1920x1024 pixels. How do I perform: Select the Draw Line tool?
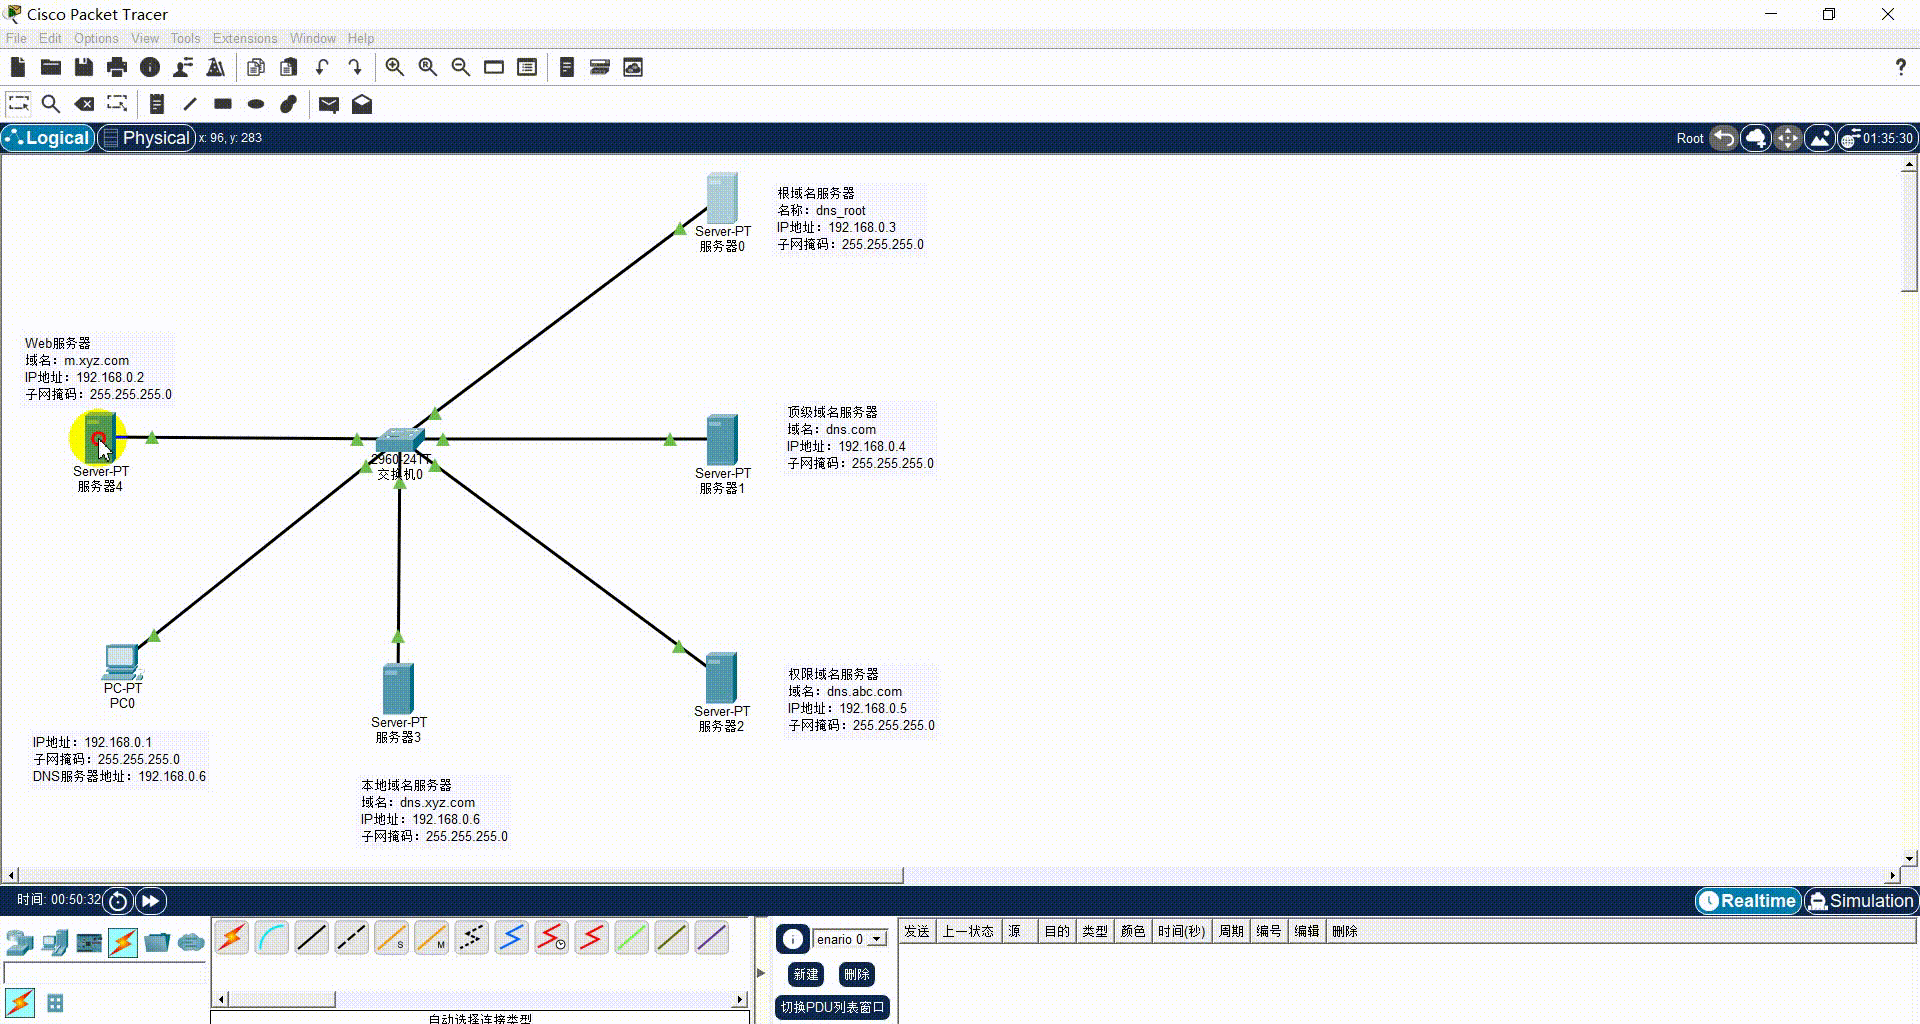pyautogui.click(x=190, y=104)
